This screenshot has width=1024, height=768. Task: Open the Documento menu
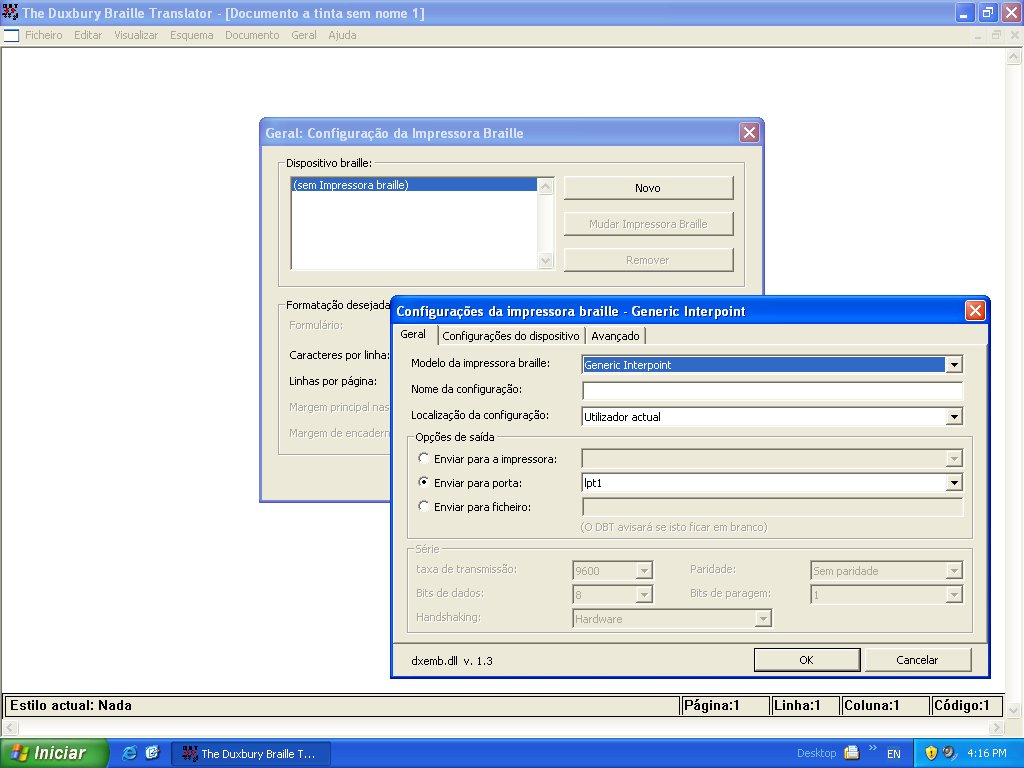pos(252,35)
